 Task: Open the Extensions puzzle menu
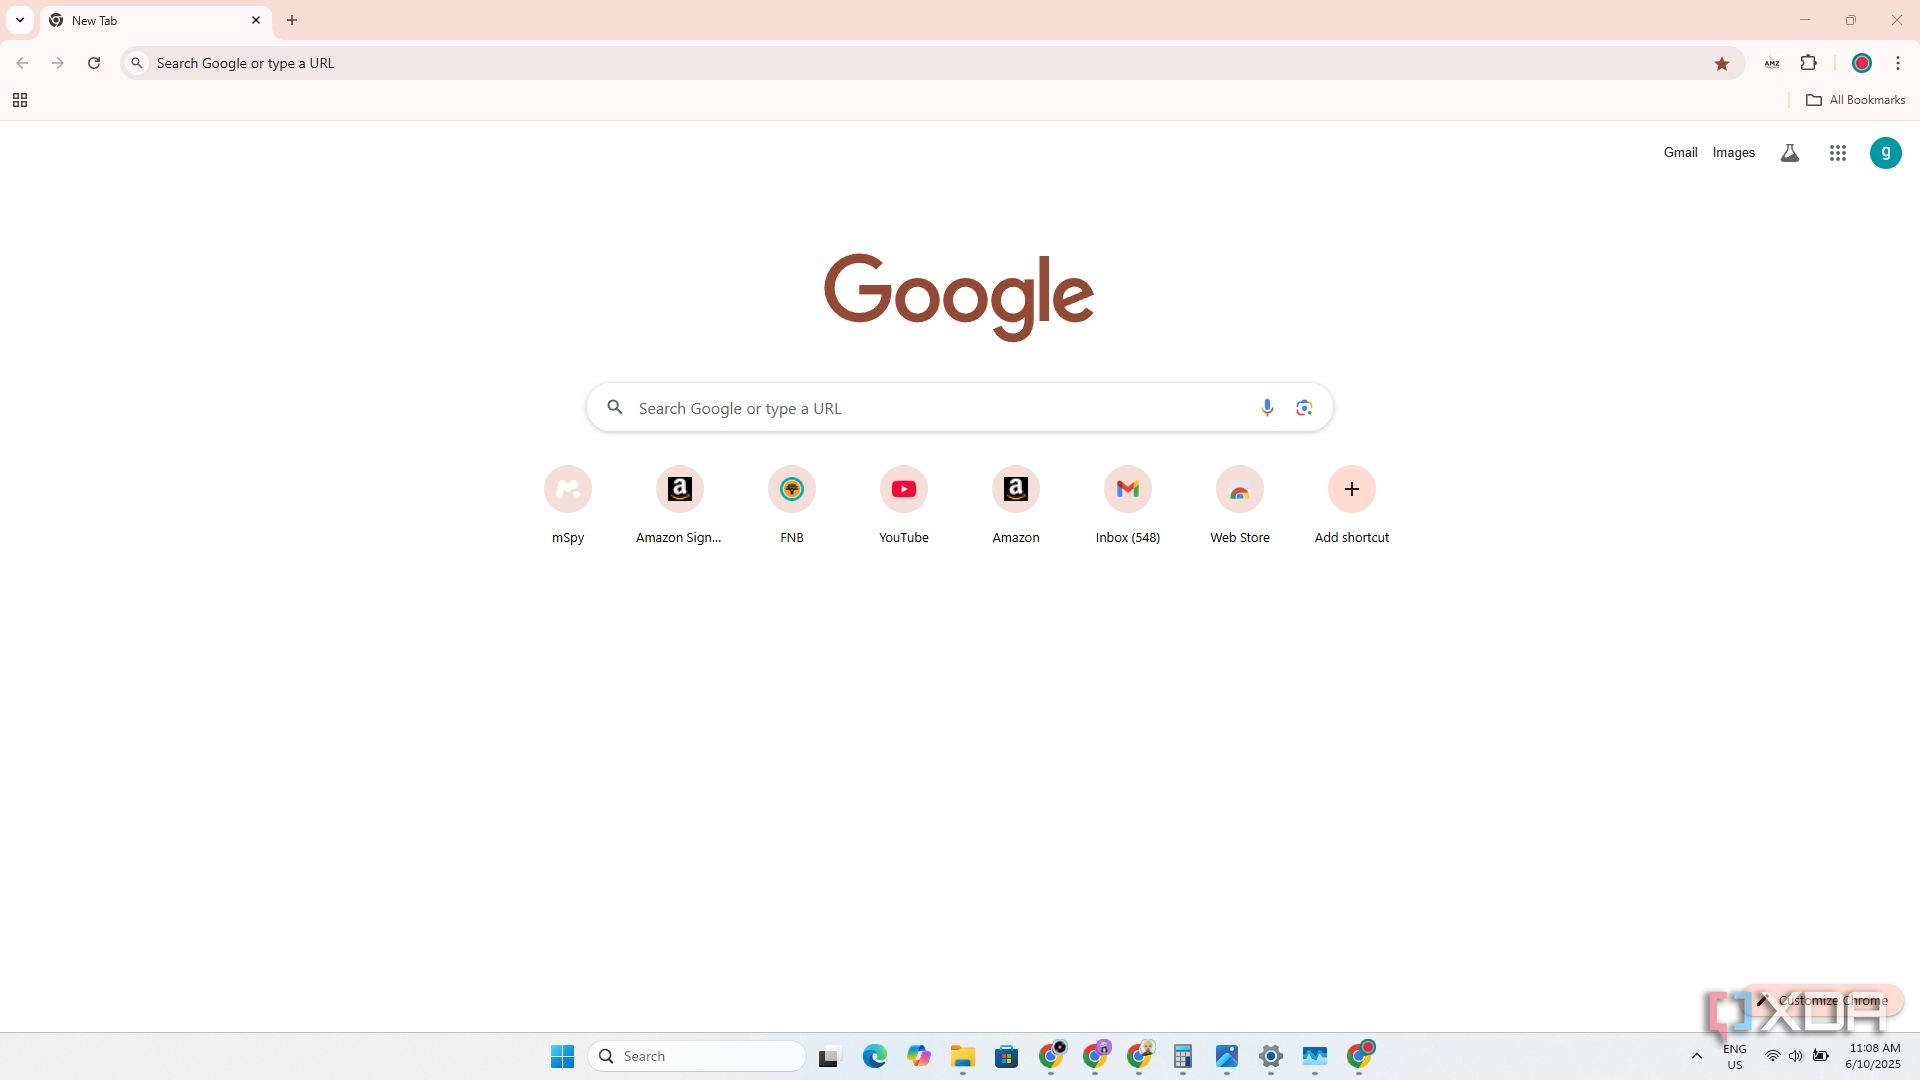point(1808,63)
